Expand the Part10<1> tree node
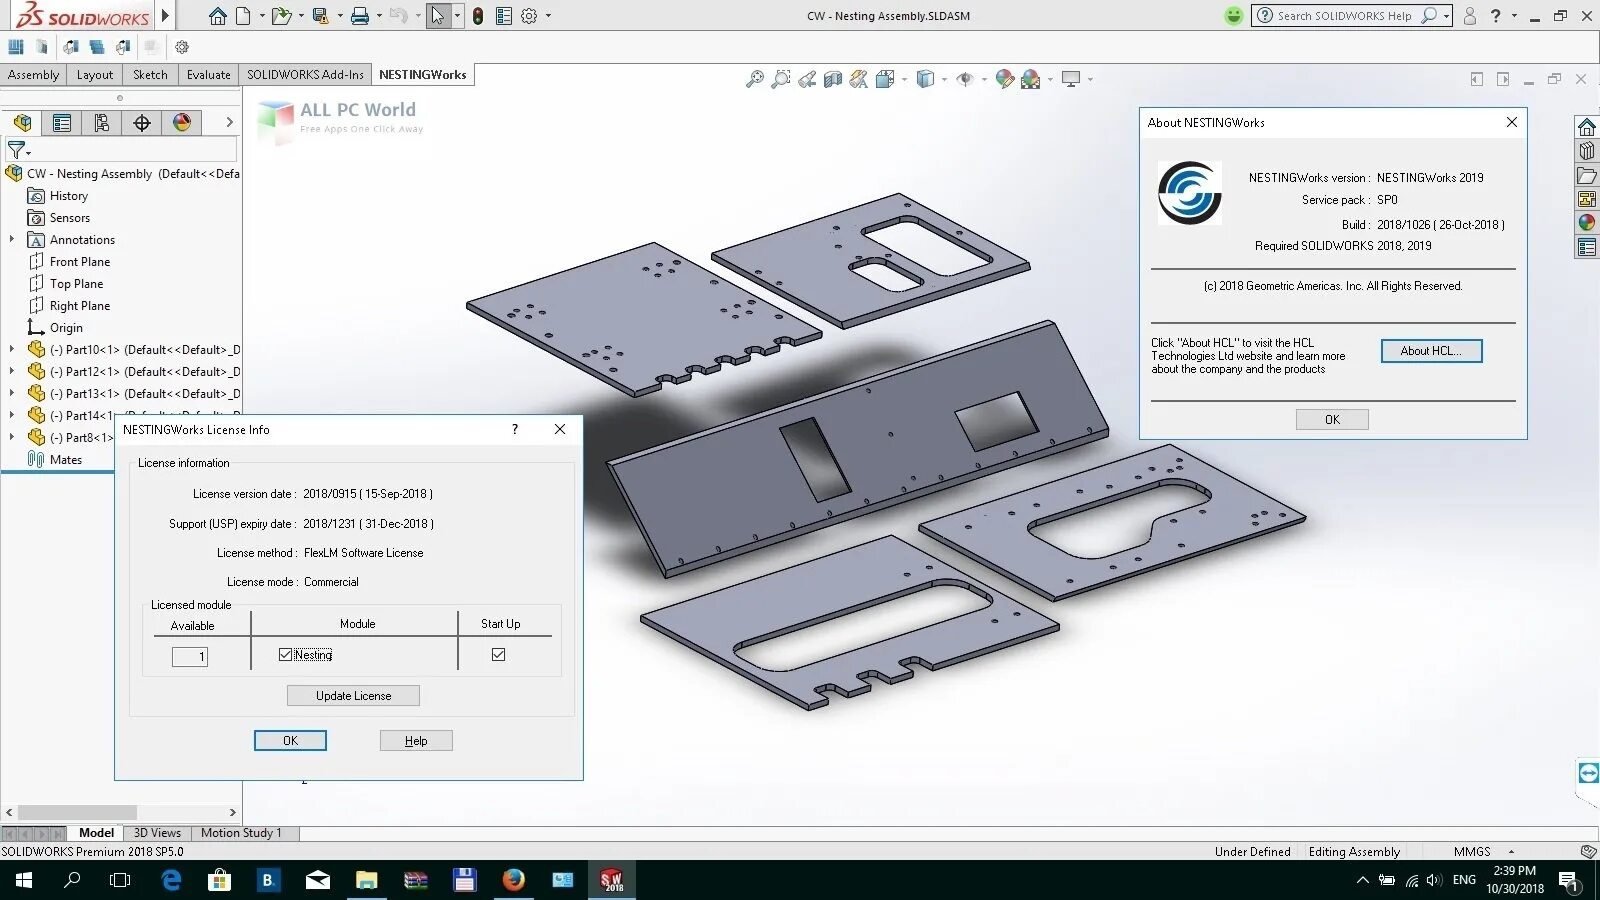 [x=11, y=349]
